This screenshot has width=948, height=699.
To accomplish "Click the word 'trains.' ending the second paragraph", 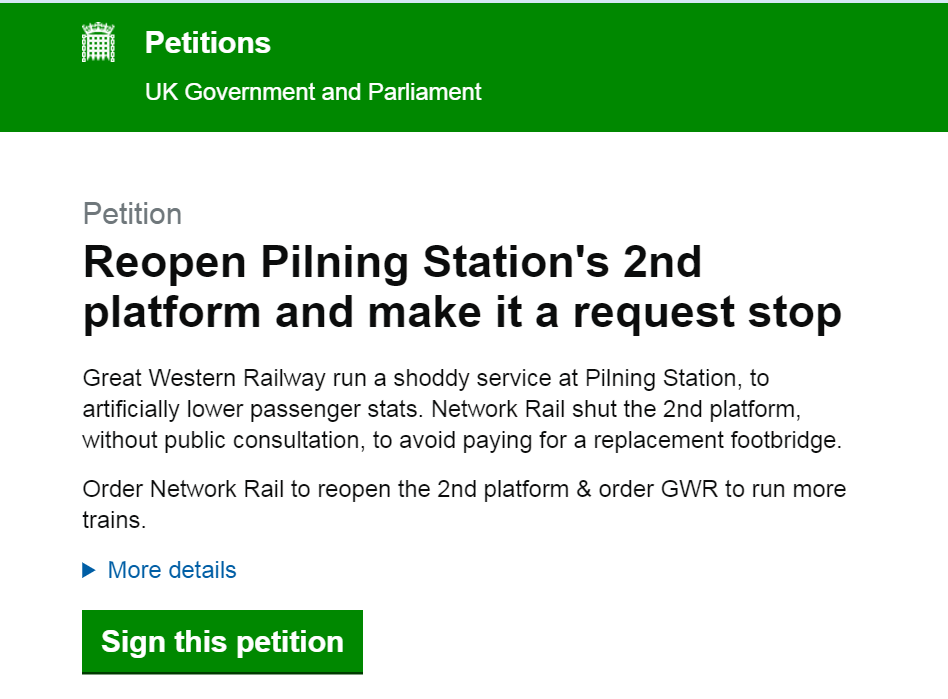I will click(114, 520).
